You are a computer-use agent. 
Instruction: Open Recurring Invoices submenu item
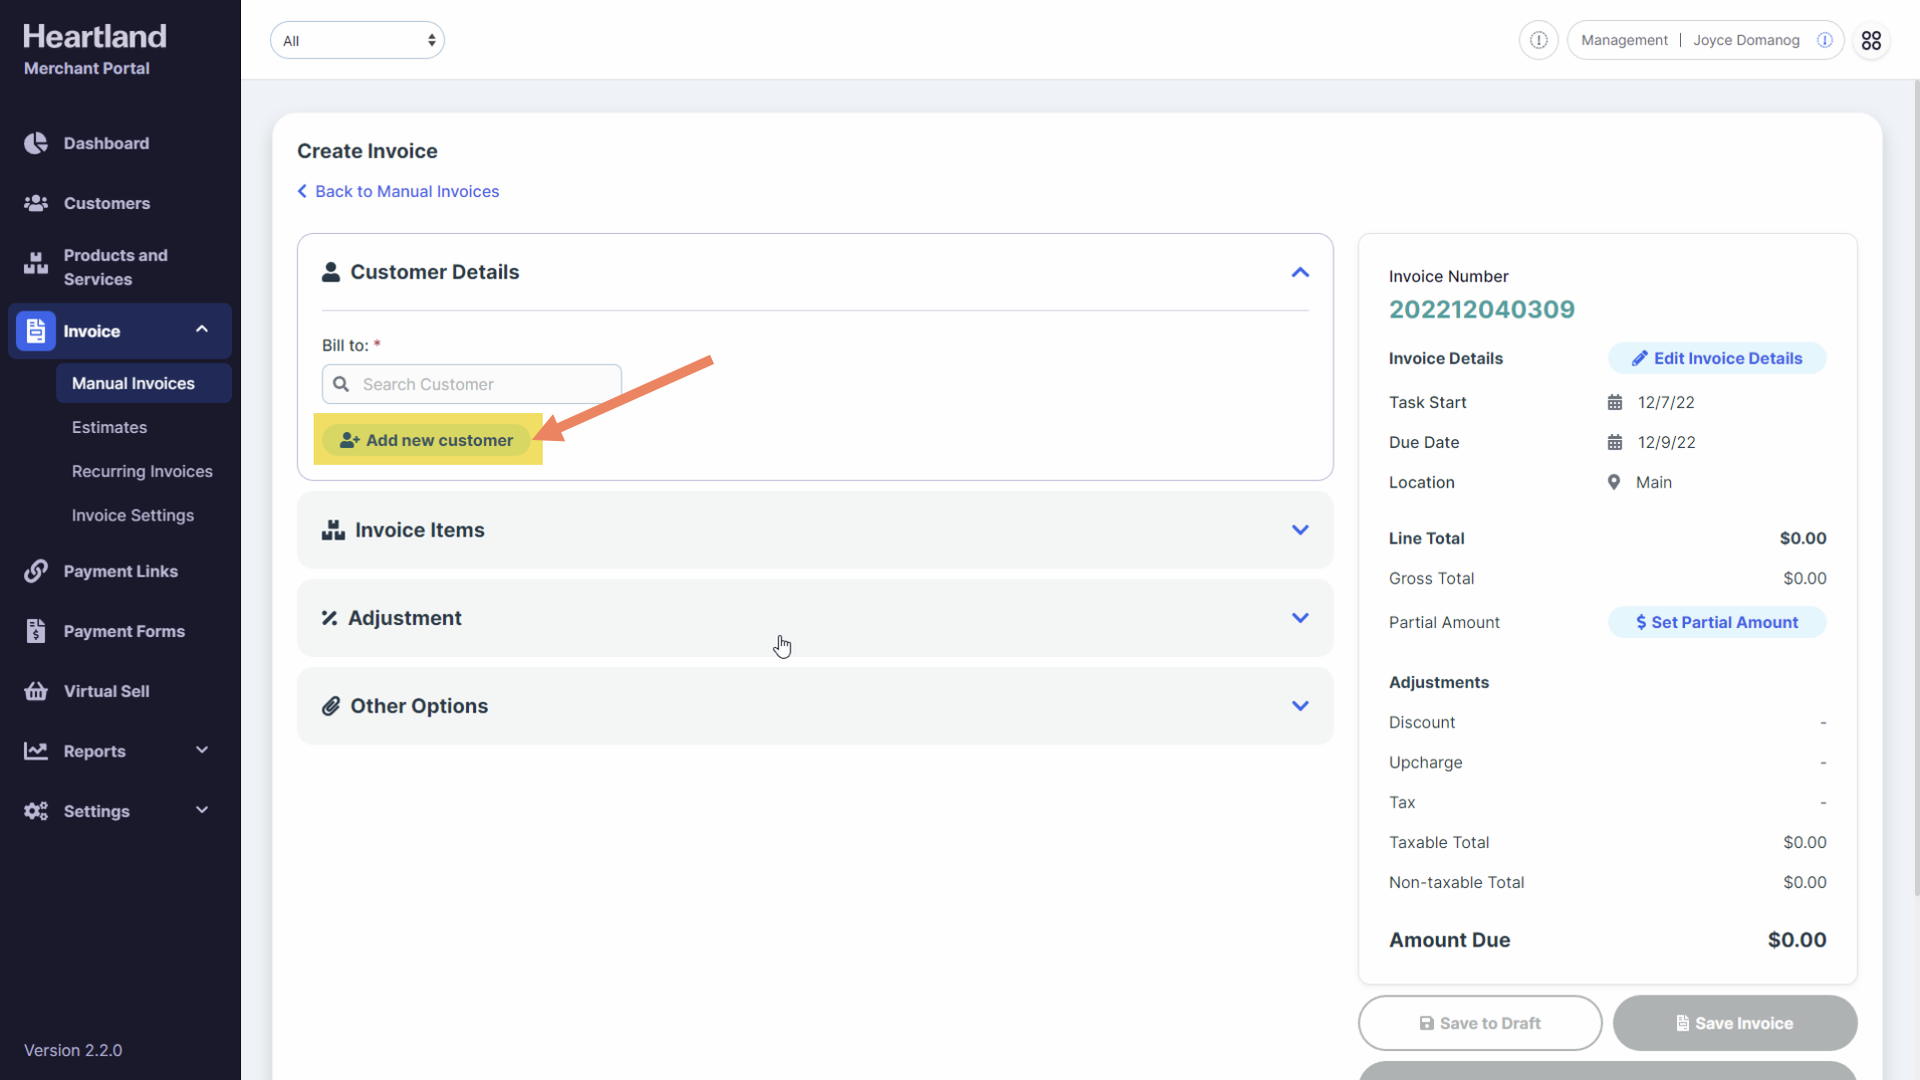click(x=142, y=471)
